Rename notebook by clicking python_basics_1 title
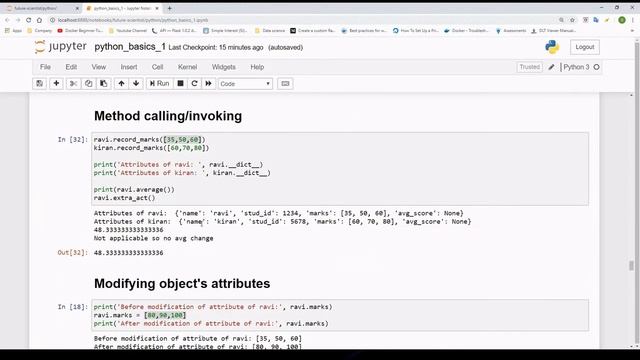 [130, 47]
